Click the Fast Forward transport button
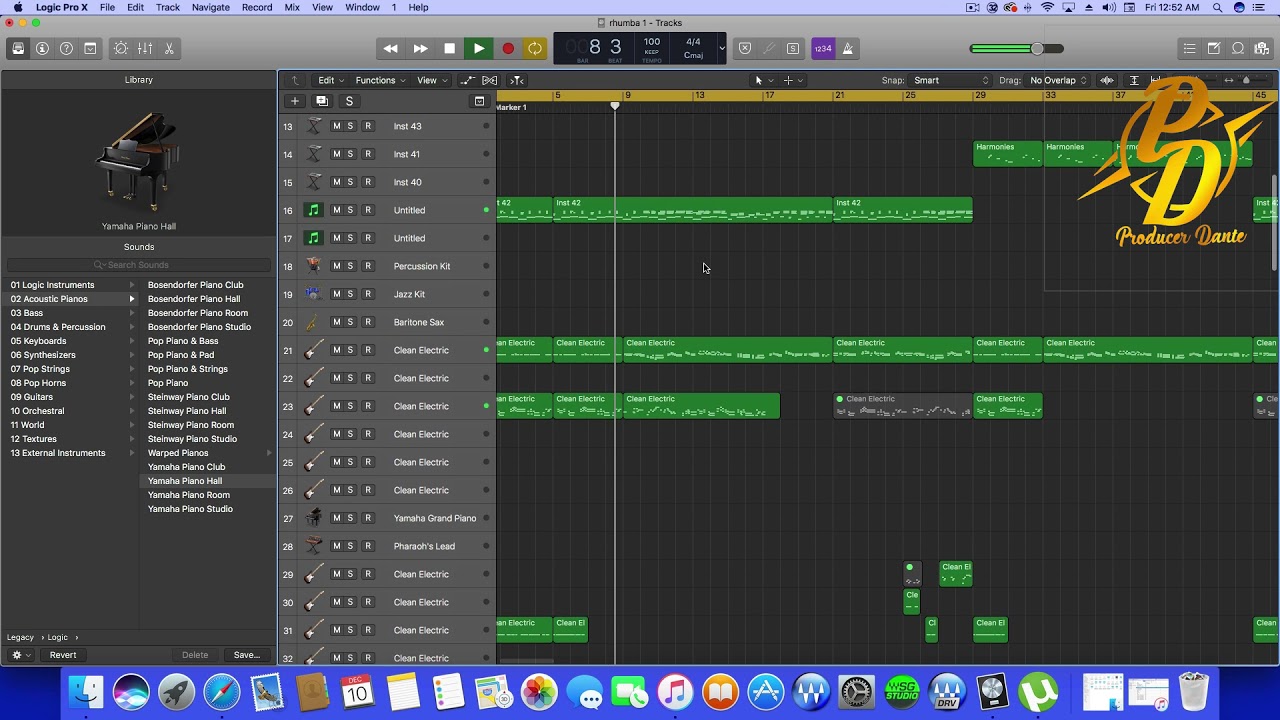Image resolution: width=1280 pixels, height=720 pixels. (x=420, y=48)
